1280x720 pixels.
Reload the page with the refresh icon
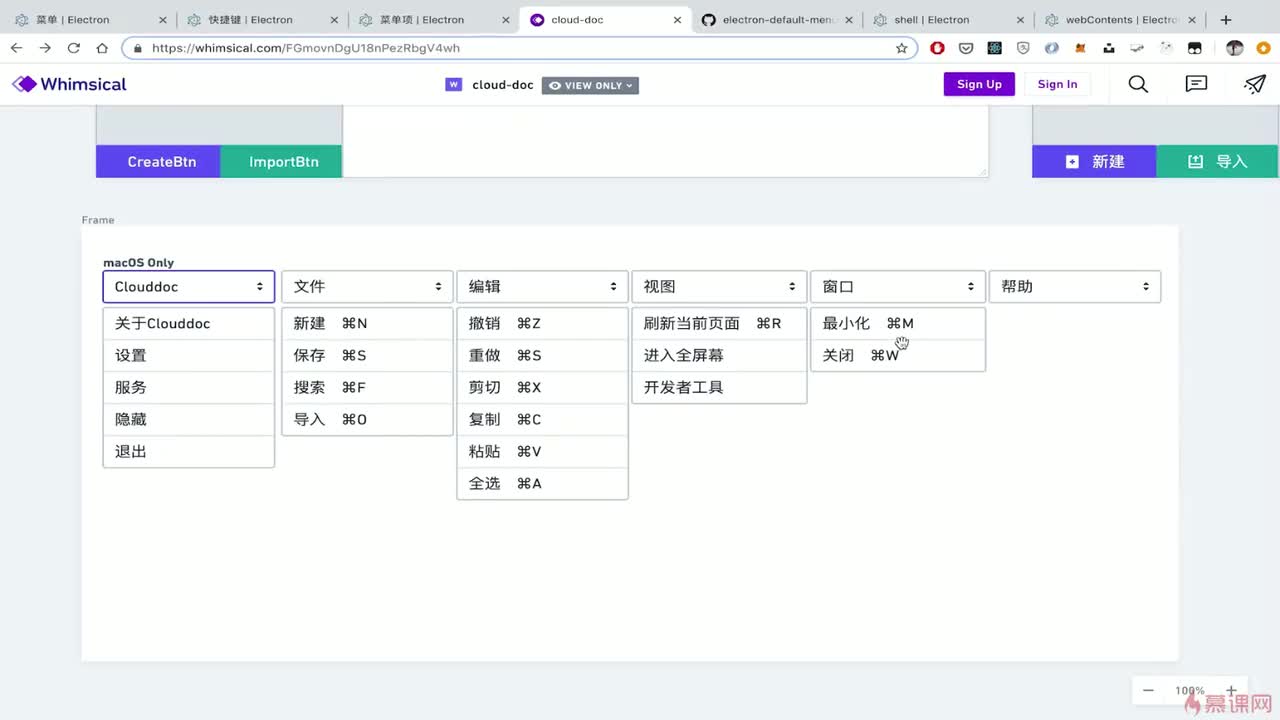coord(73,48)
